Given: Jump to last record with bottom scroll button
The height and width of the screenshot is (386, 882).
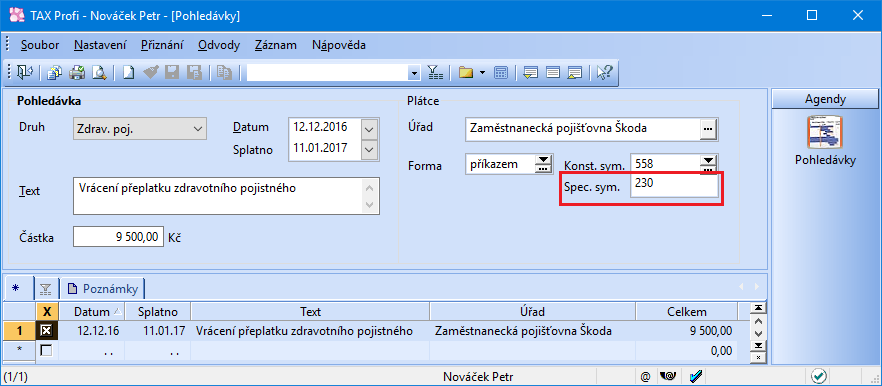Looking at the screenshot, I should tap(758, 345).
